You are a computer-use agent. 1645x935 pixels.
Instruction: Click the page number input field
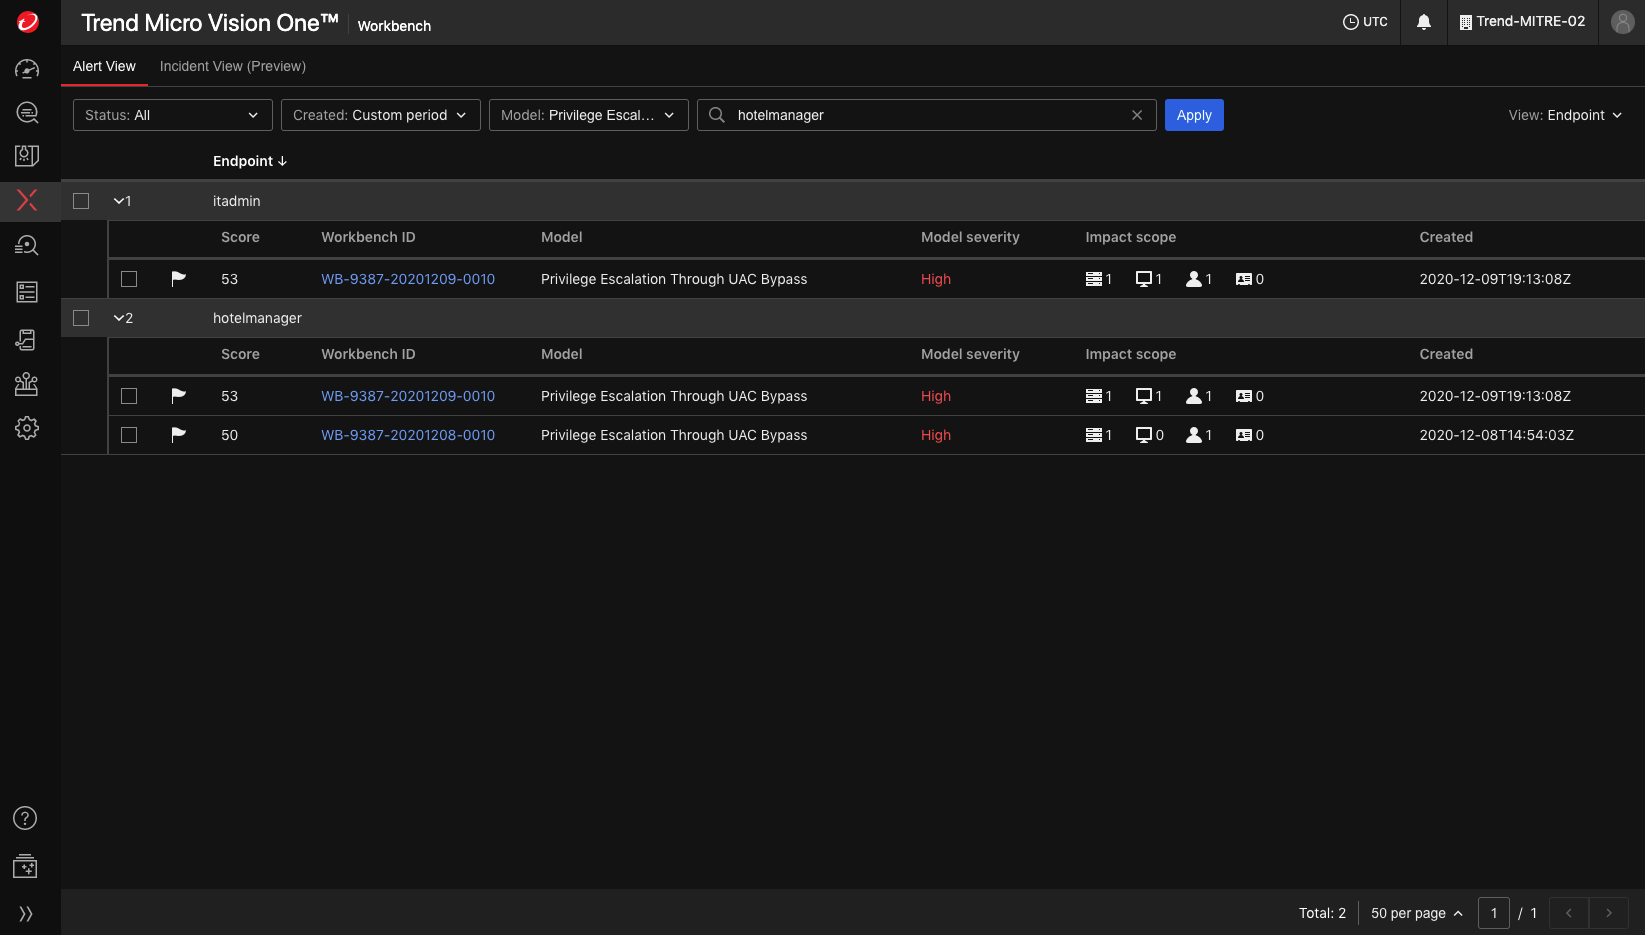[1493, 913]
